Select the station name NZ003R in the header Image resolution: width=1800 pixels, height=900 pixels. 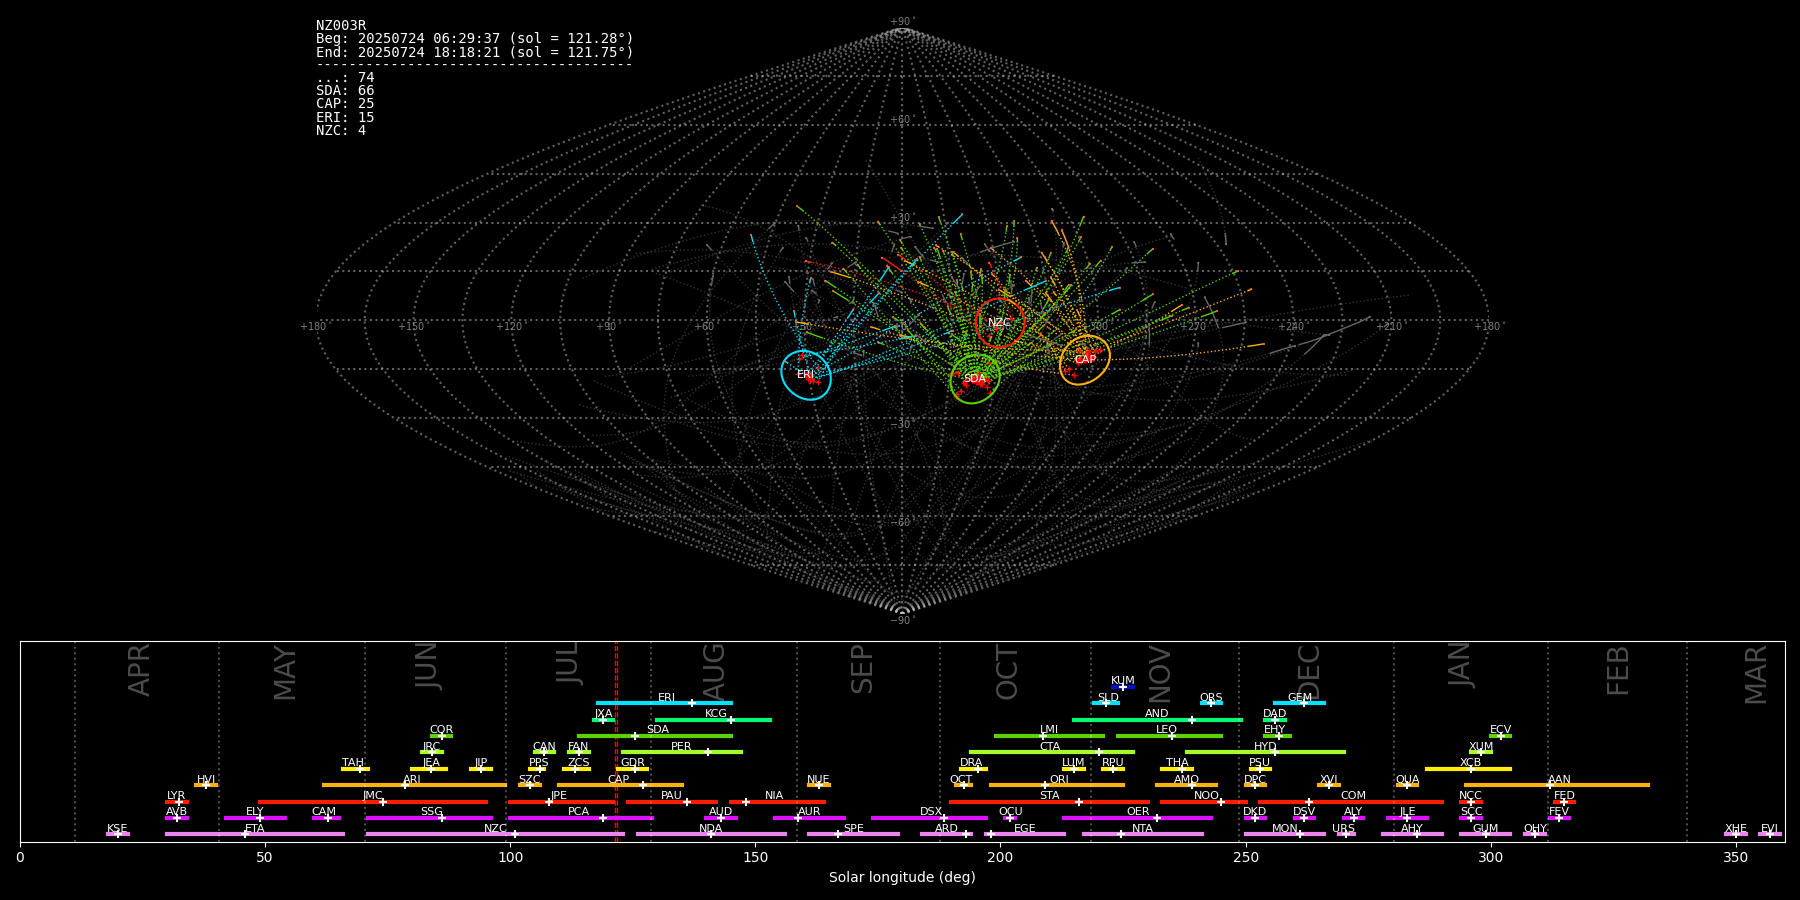click(341, 26)
